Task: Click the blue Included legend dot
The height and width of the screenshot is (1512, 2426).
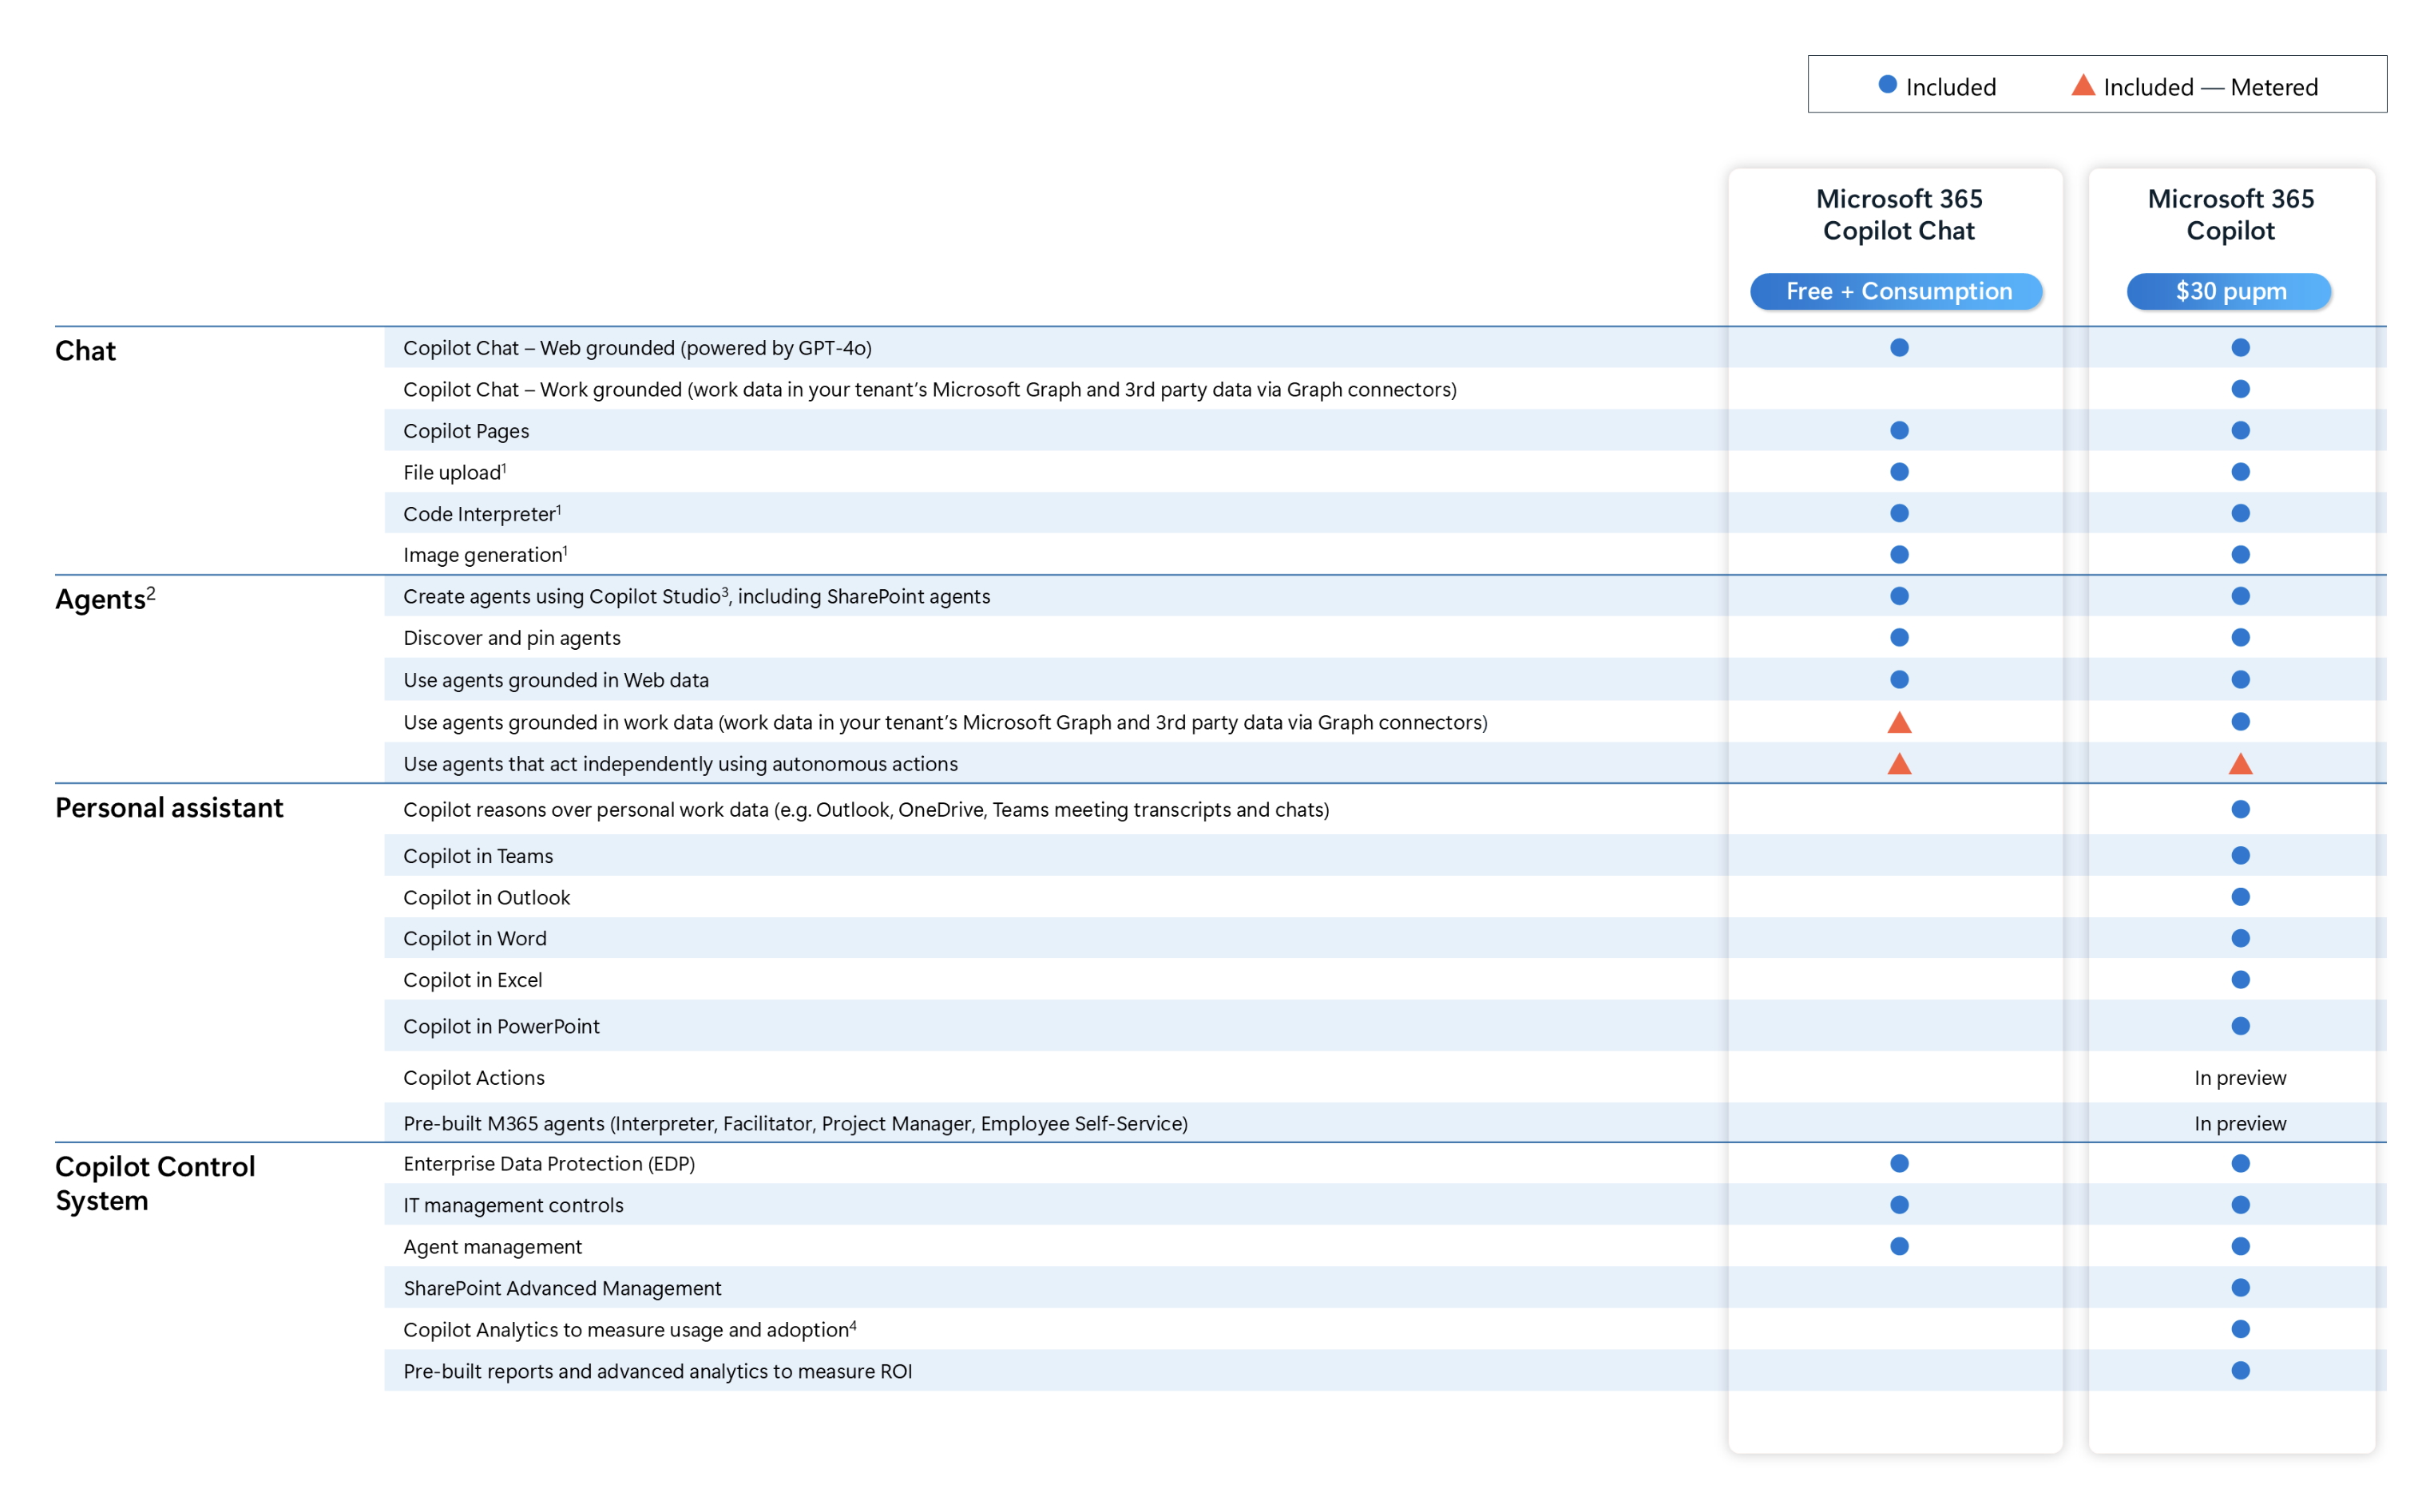Action: (x=1887, y=85)
